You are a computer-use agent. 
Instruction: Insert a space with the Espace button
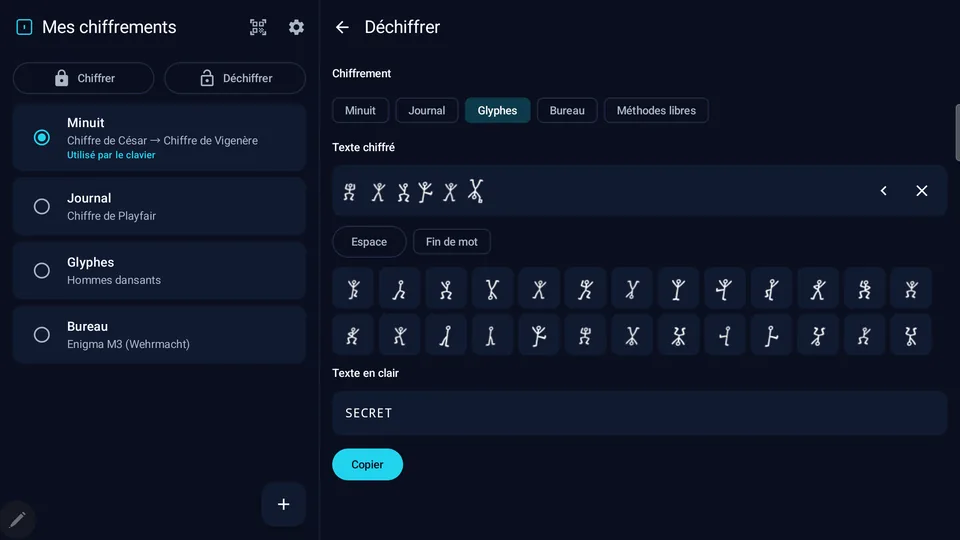tap(369, 242)
